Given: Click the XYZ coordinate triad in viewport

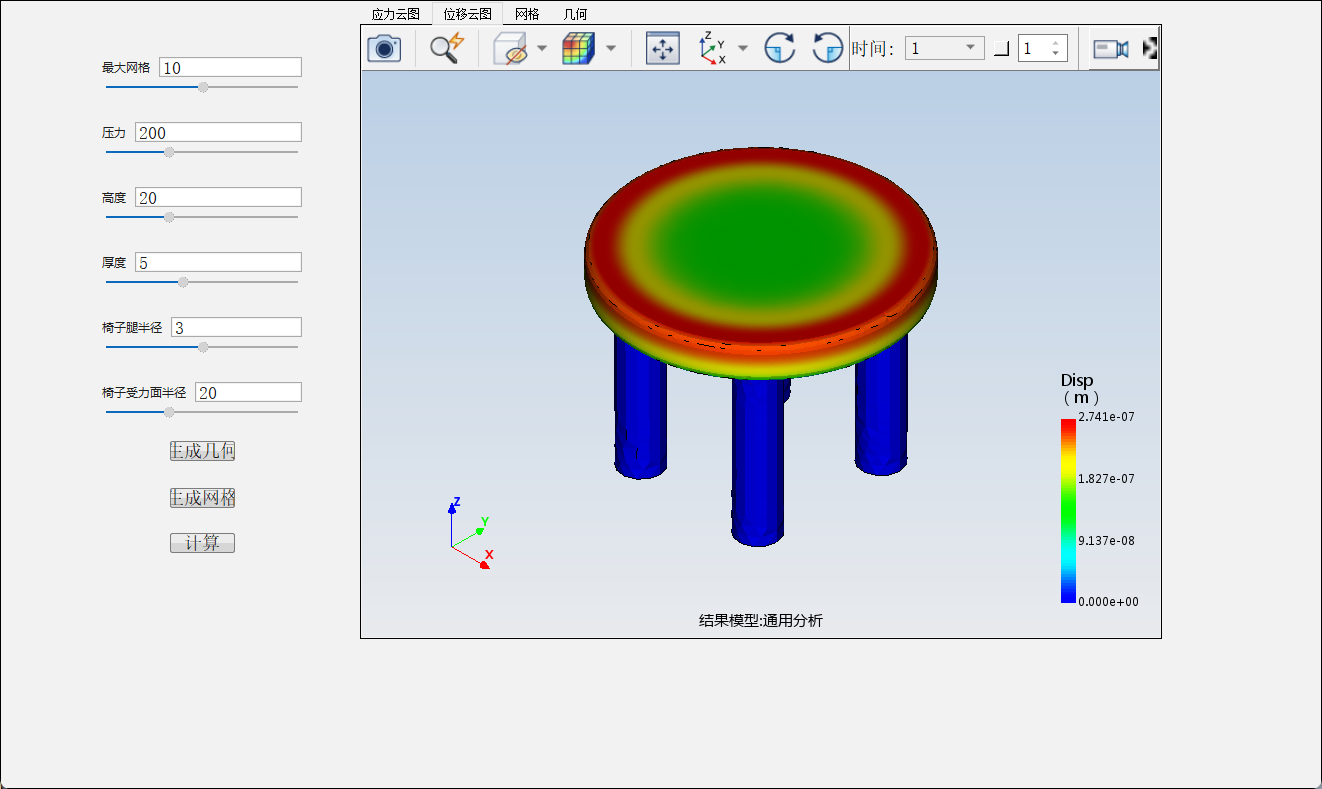Looking at the screenshot, I should [470, 534].
